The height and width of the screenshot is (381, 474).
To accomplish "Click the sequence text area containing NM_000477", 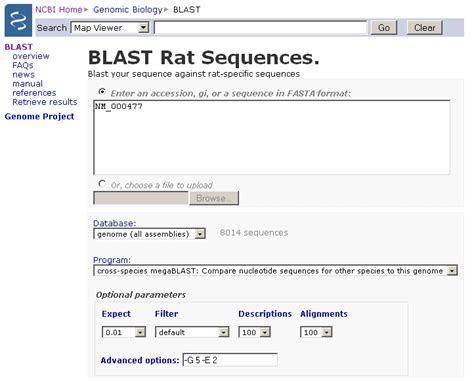I will (x=272, y=137).
